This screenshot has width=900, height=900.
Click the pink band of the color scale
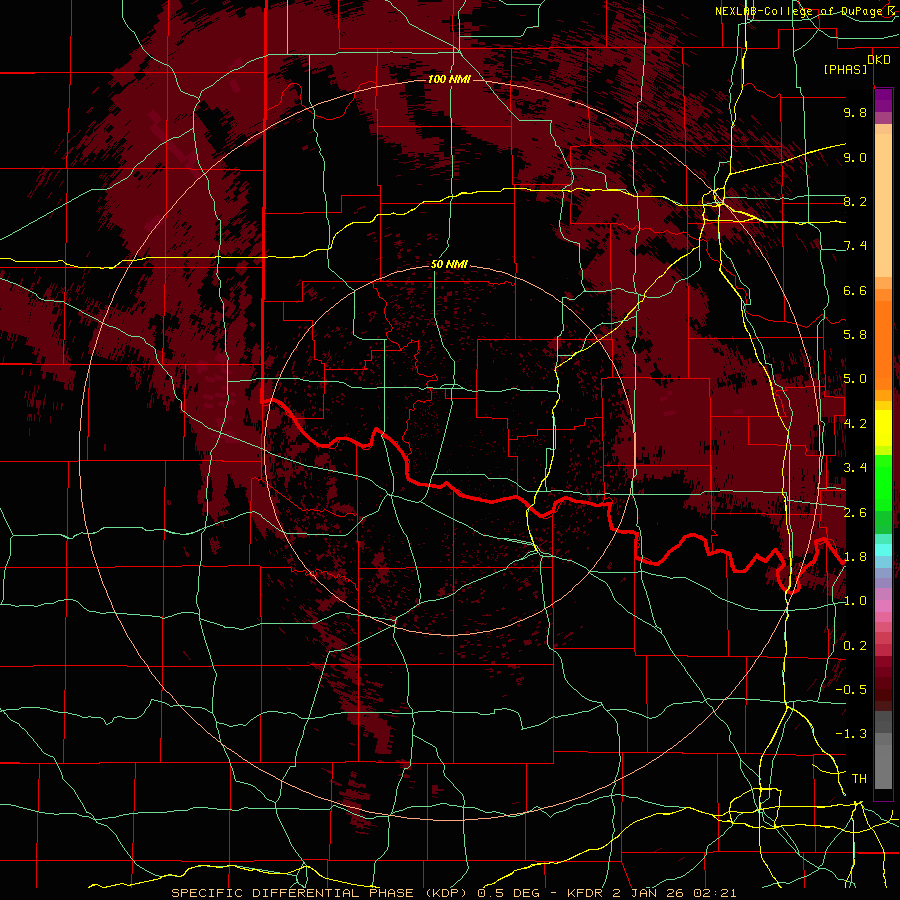coord(883,606)
